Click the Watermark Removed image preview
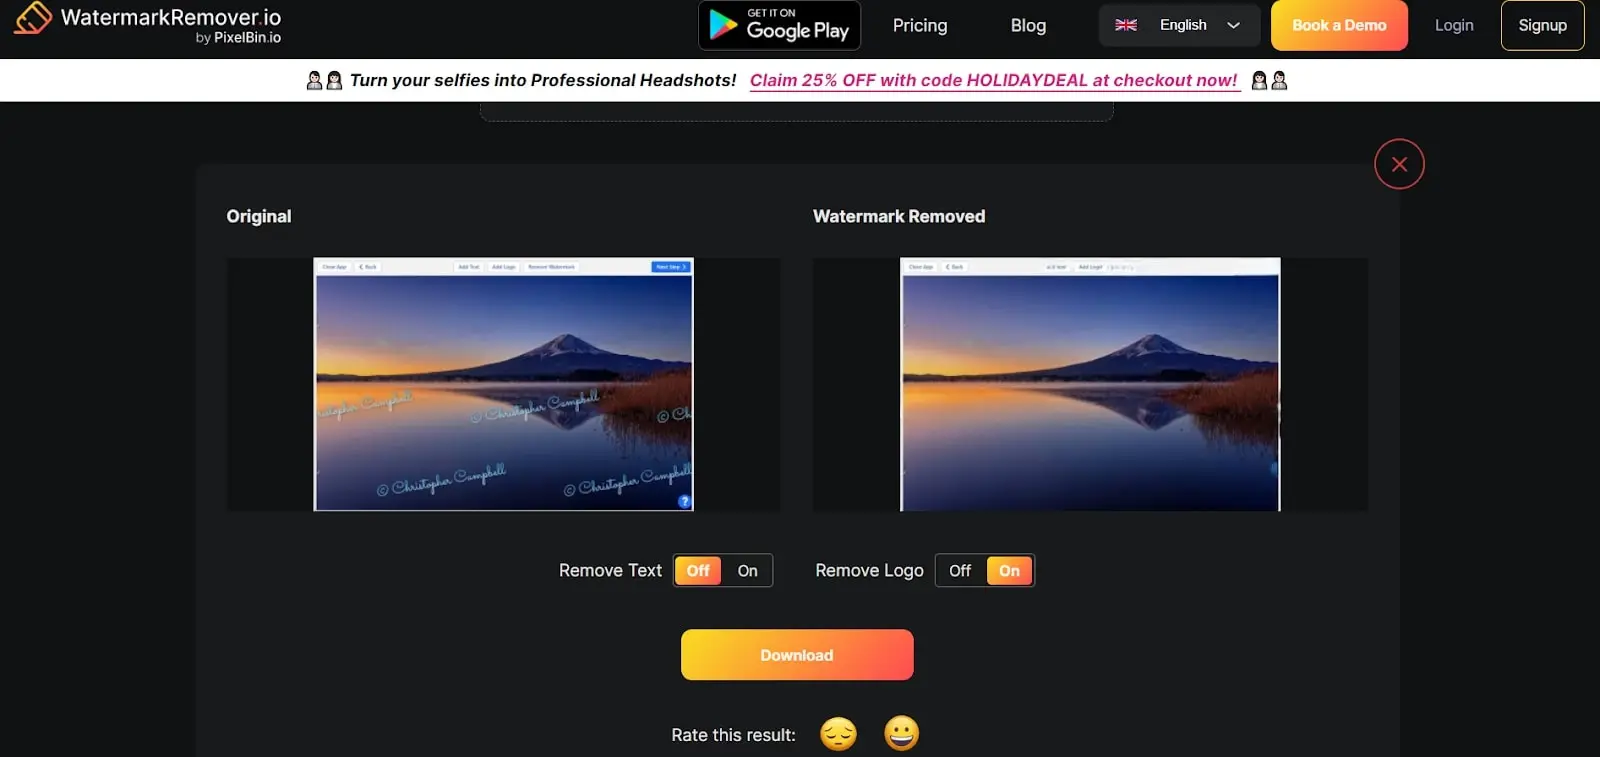The image size is (1600, 757). tap(1090, 384)
